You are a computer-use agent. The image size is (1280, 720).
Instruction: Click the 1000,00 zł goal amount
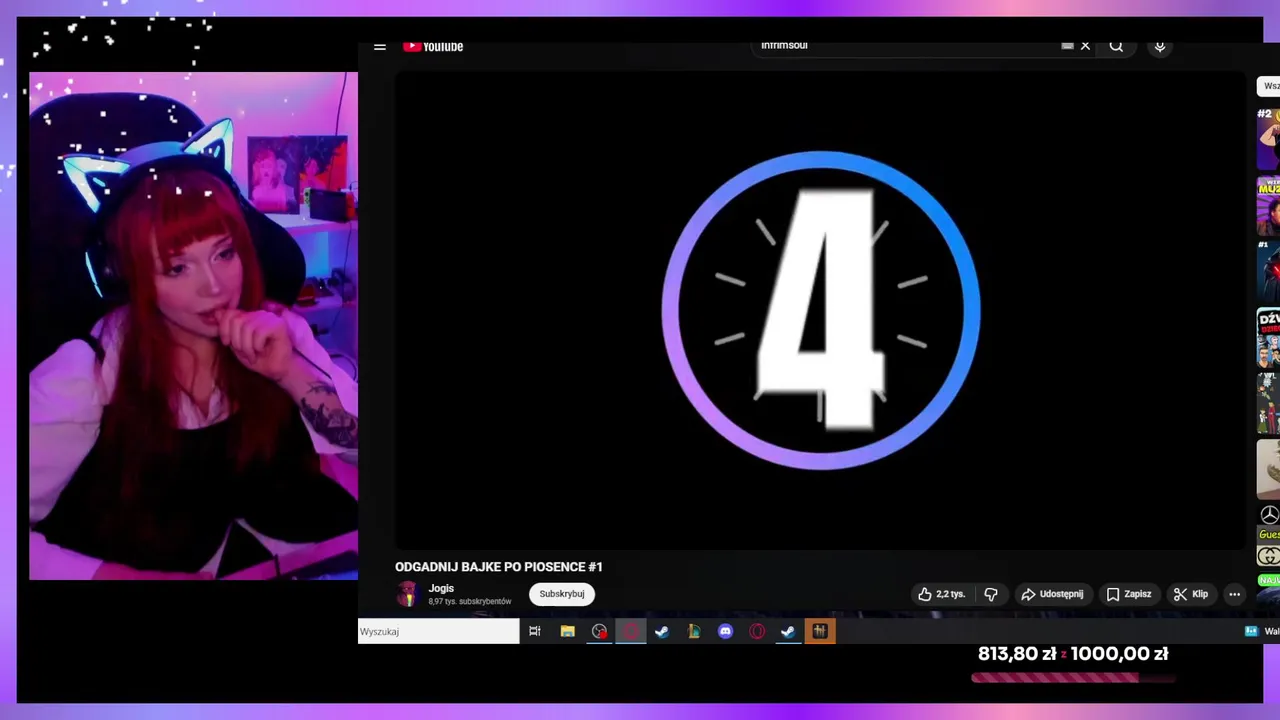[1119, 654]
